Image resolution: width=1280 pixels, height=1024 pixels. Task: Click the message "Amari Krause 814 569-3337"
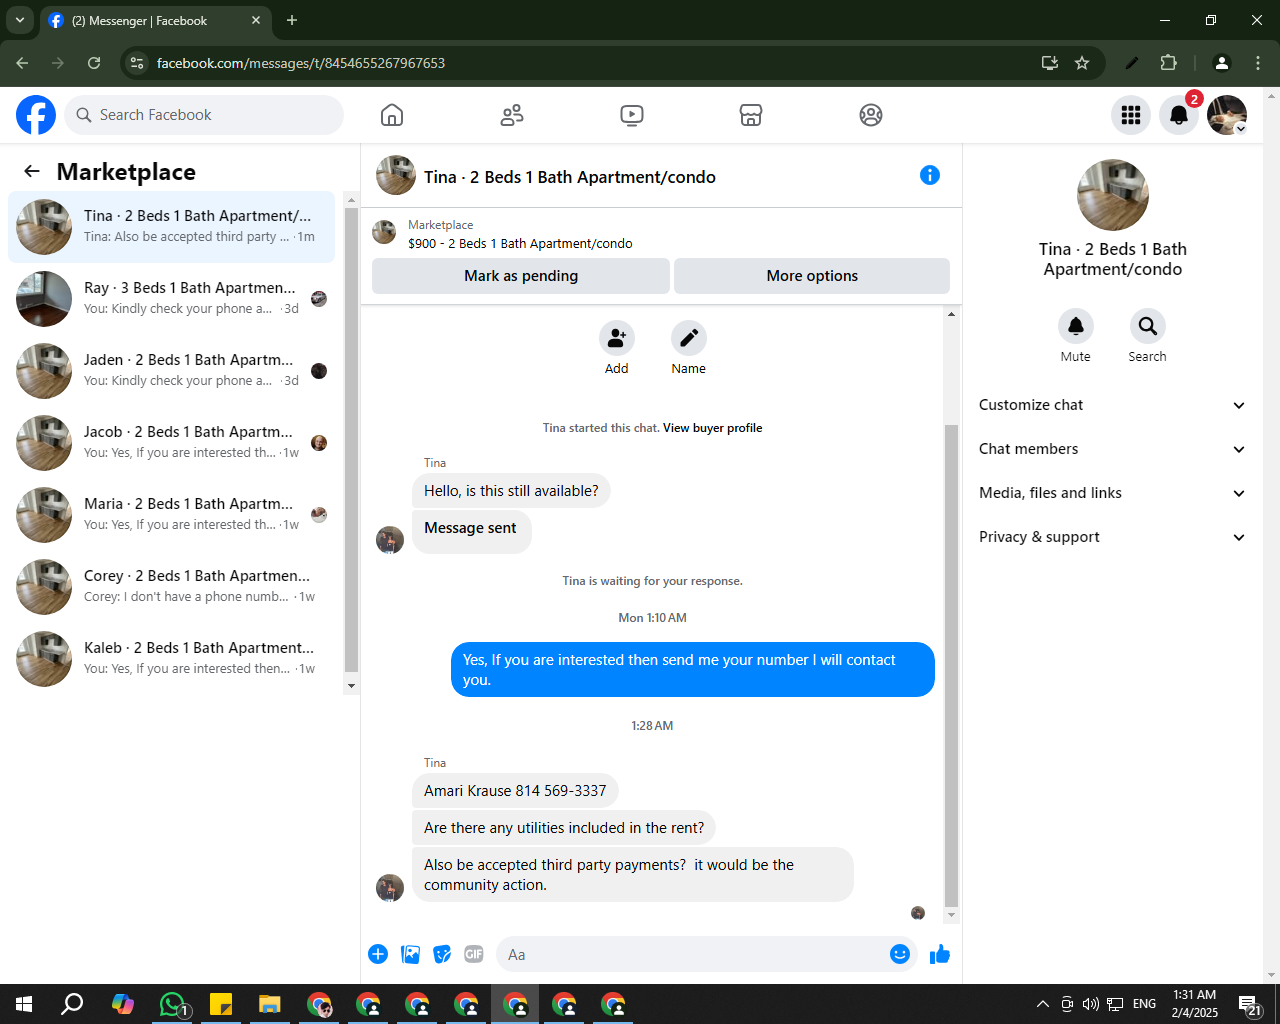[515, 791]
